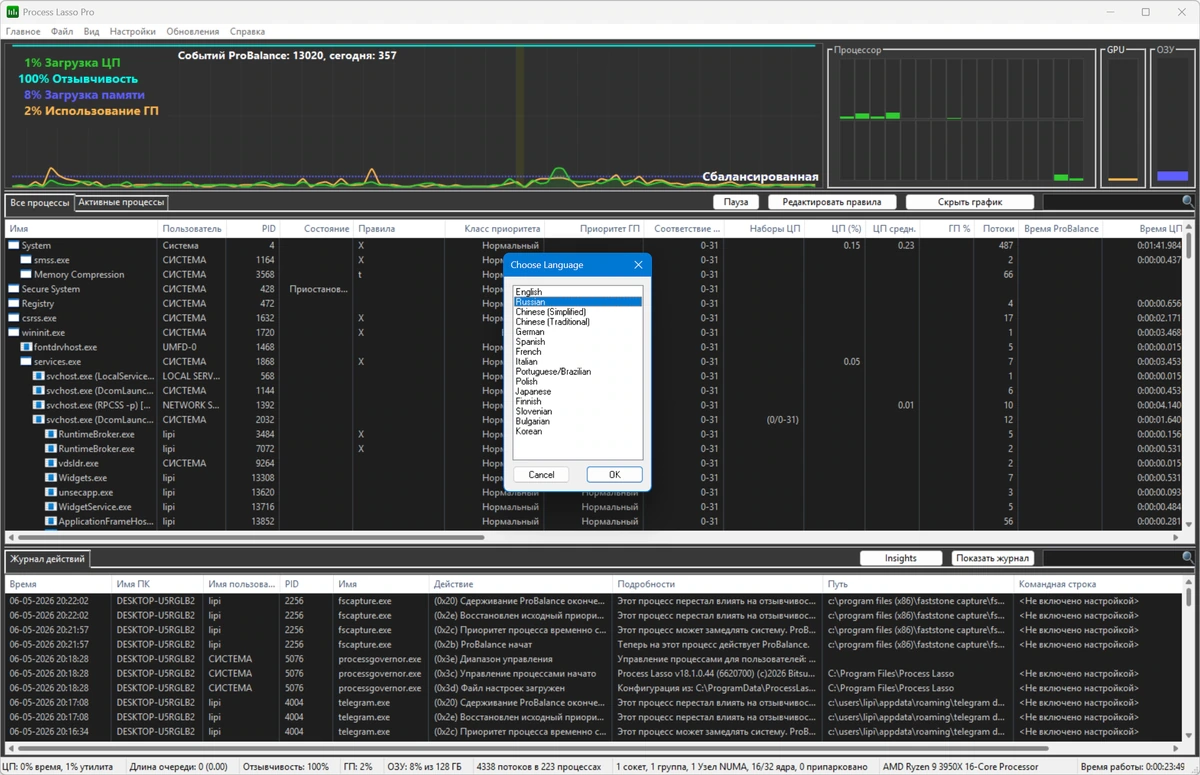1200x775 pixels.
Task: Click the csrss.exe process icon
Action: [14, 318]
